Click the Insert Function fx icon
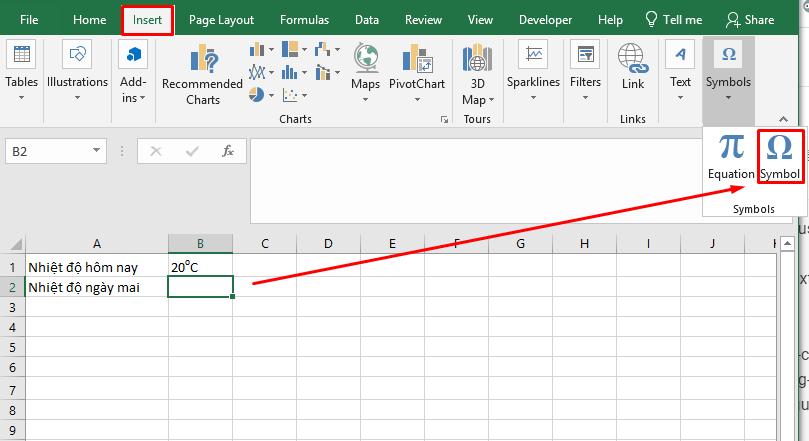 tap(228, 151)
